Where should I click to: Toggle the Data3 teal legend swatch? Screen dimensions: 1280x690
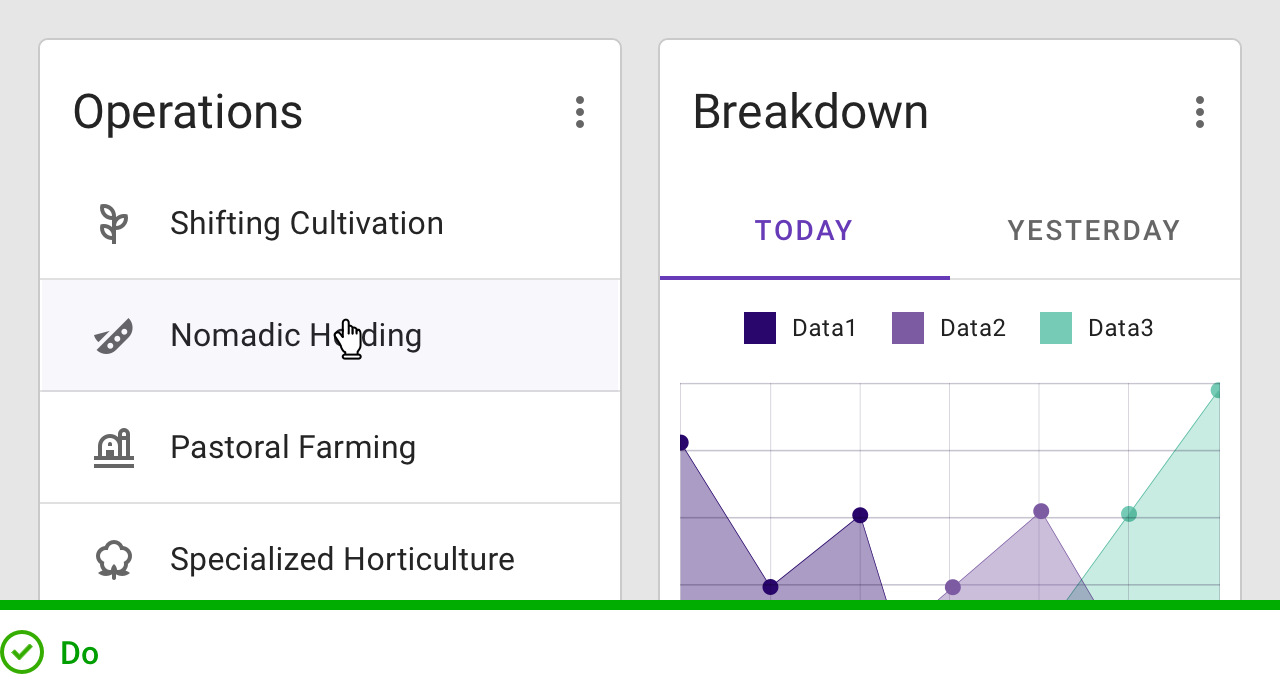[x=1056, y=328]
